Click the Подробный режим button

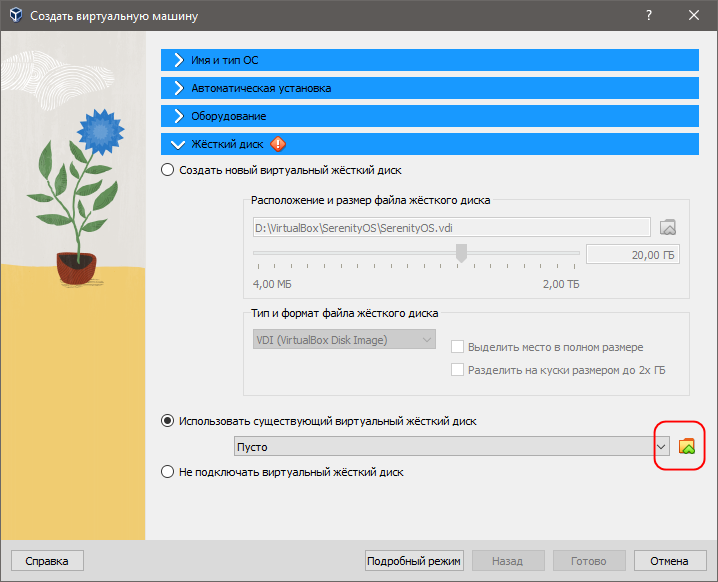[x=414, y=561]
